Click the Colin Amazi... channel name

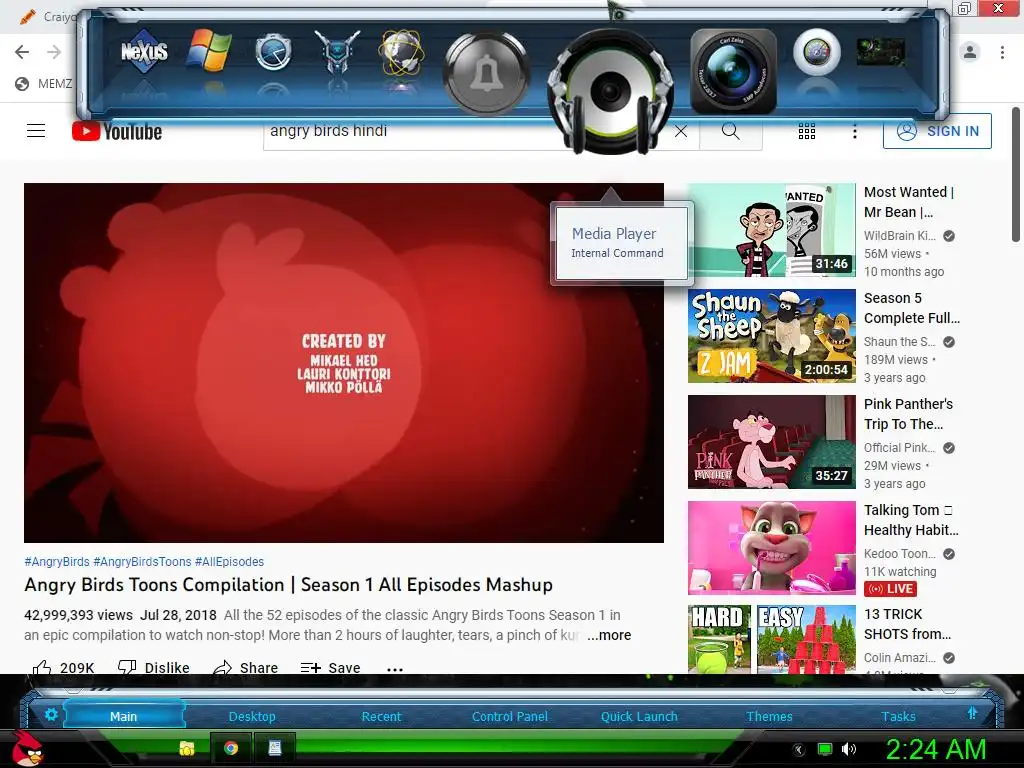[899, 658]
